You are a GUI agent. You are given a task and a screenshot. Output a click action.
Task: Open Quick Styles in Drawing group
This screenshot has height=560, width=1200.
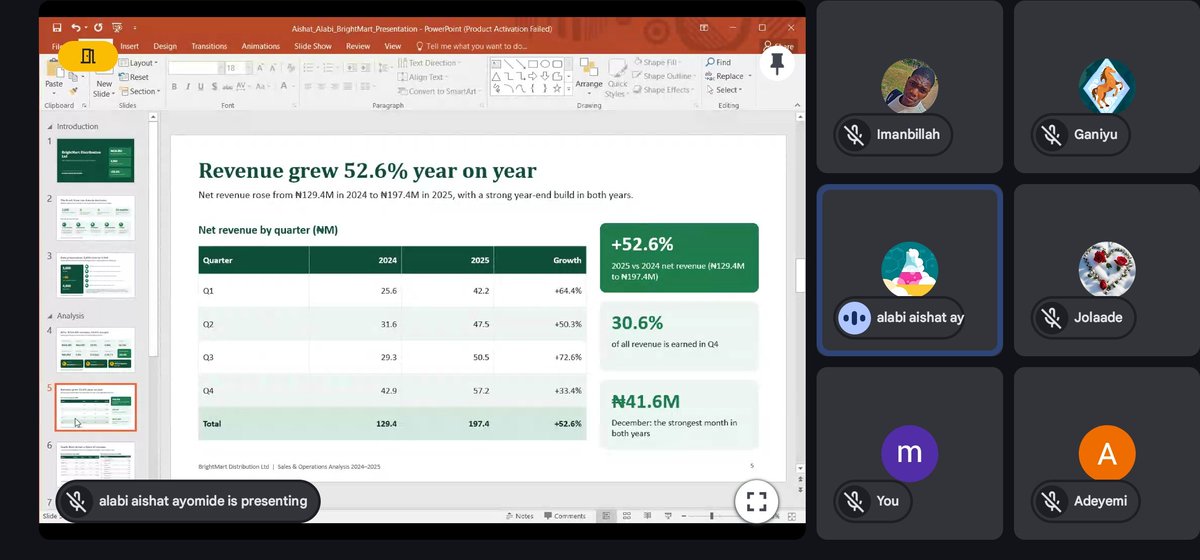click(618, 77)
